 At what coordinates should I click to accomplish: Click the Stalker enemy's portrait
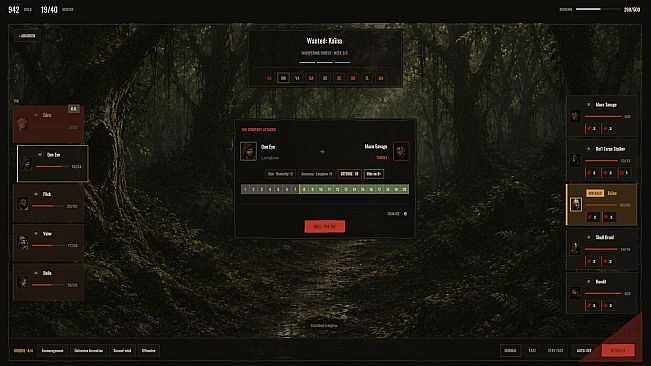pyautogui.click(x=575, y=160)
